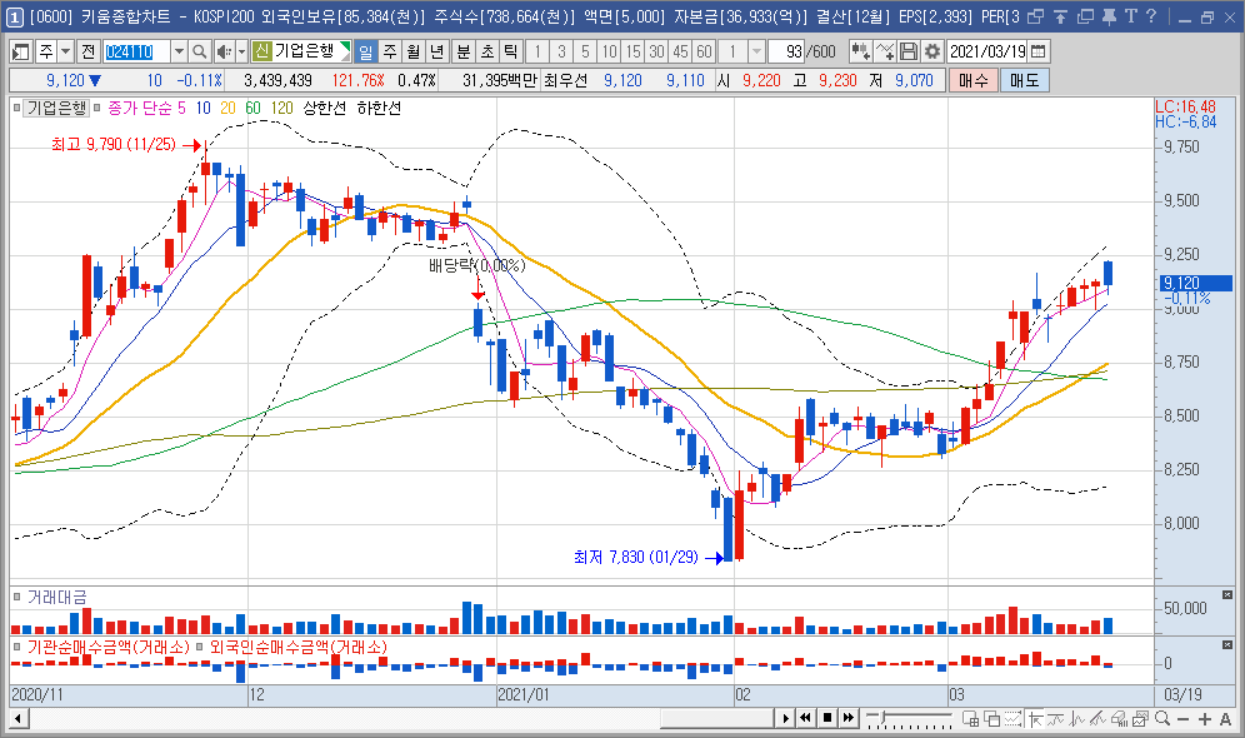This screenshot has height=738, width=1245.
Task: Click the candle compare chart icon
Action: (860, 51)
